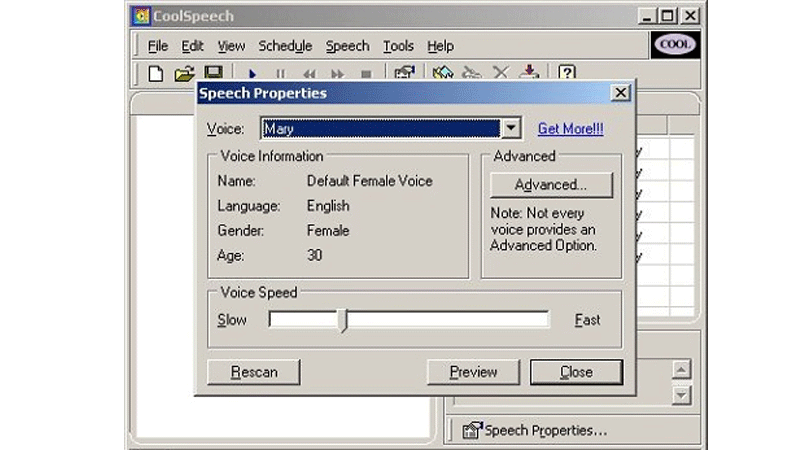Click the Fast-forward toolbar icon

point(337,74)
